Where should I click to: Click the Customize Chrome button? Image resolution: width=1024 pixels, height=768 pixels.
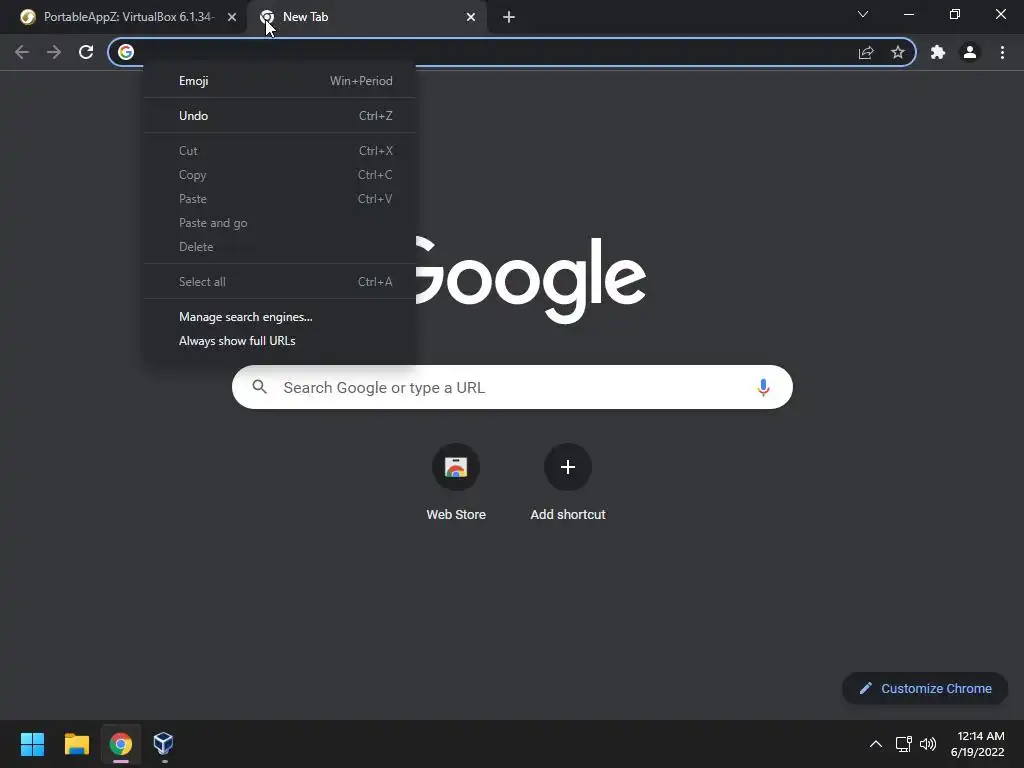[925, 688]
